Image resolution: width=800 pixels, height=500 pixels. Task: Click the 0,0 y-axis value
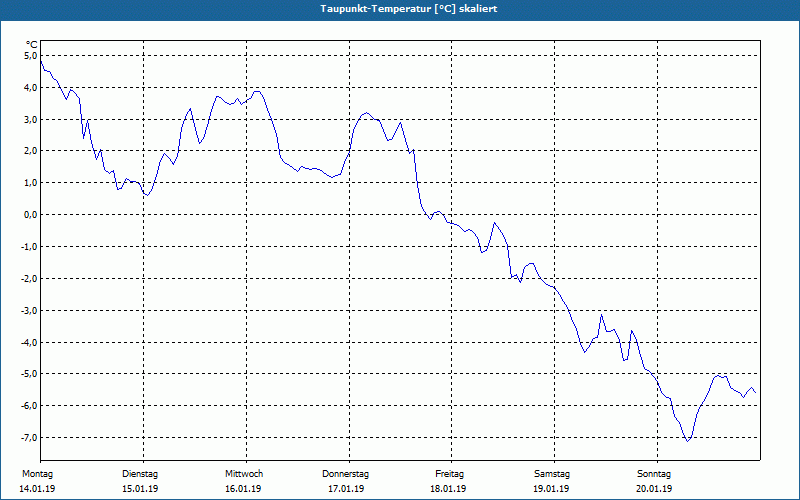tap(31, 215)
